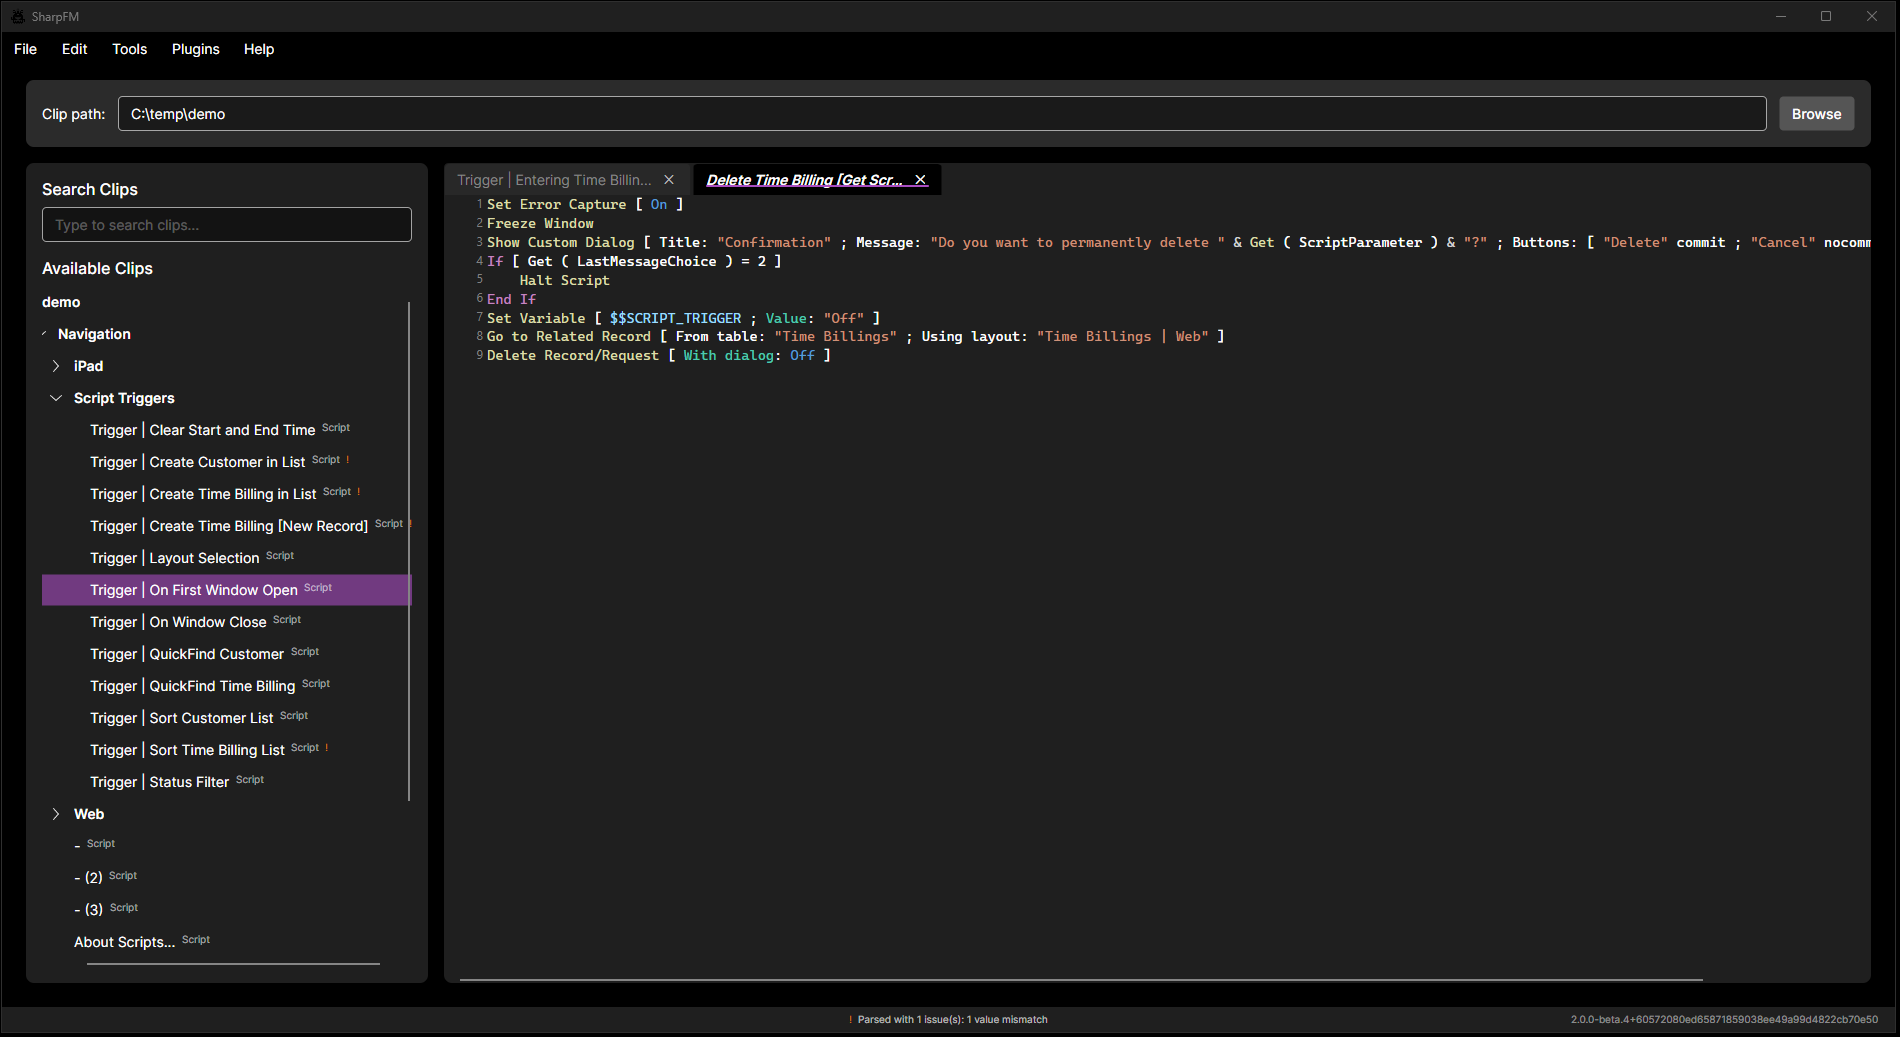Click the status bar parse warning icon
The height and width of the screenshot is (1037, 1900).
click(x=851, y=1020)
